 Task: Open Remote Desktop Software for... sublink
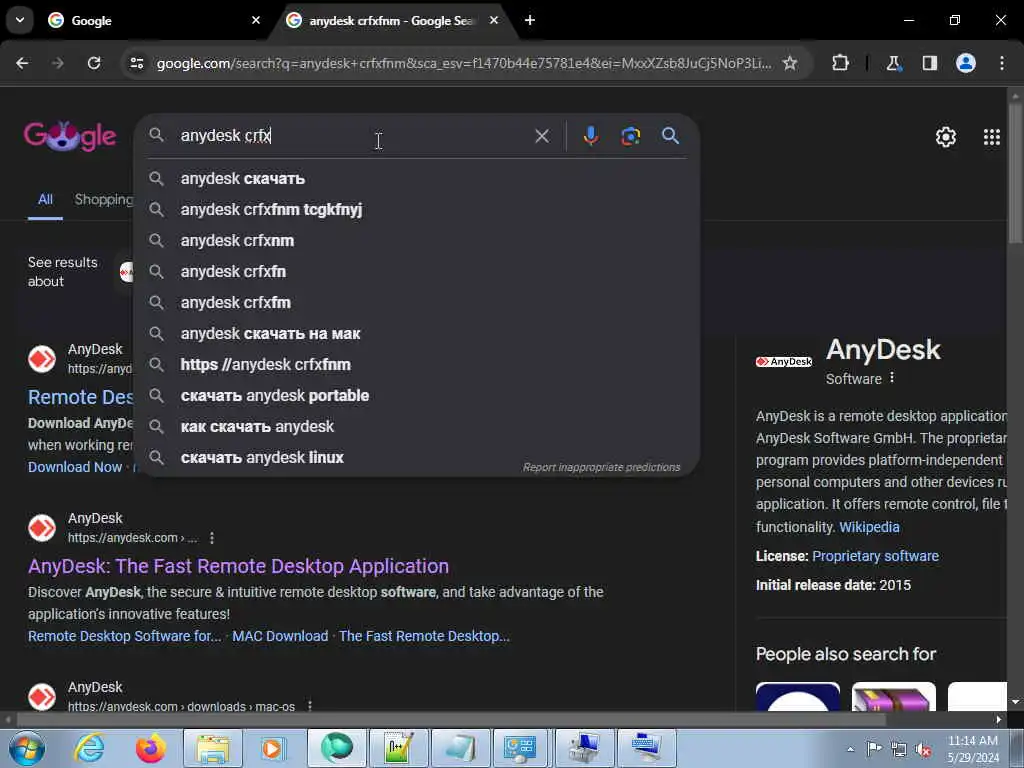click(x=125, y=636)
